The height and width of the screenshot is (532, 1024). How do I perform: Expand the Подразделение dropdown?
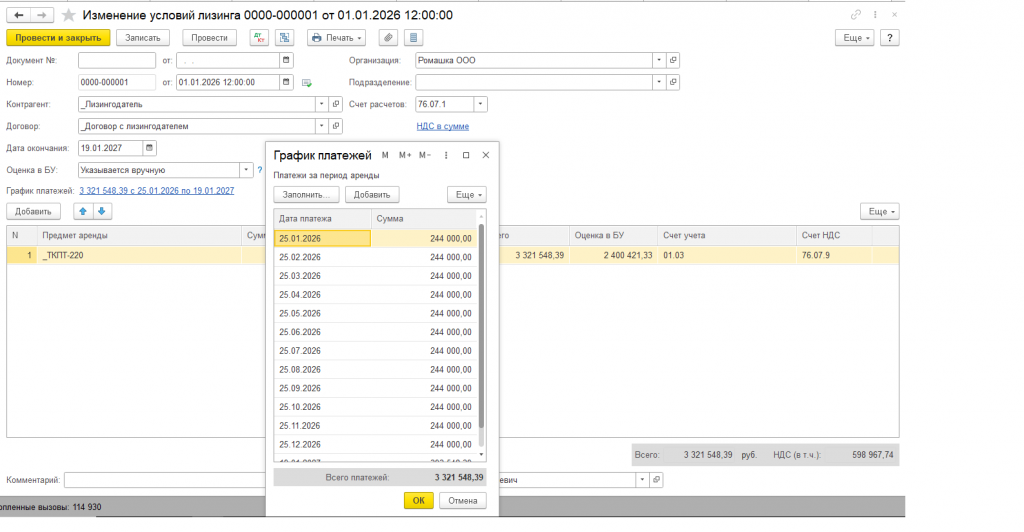point(659,82)
